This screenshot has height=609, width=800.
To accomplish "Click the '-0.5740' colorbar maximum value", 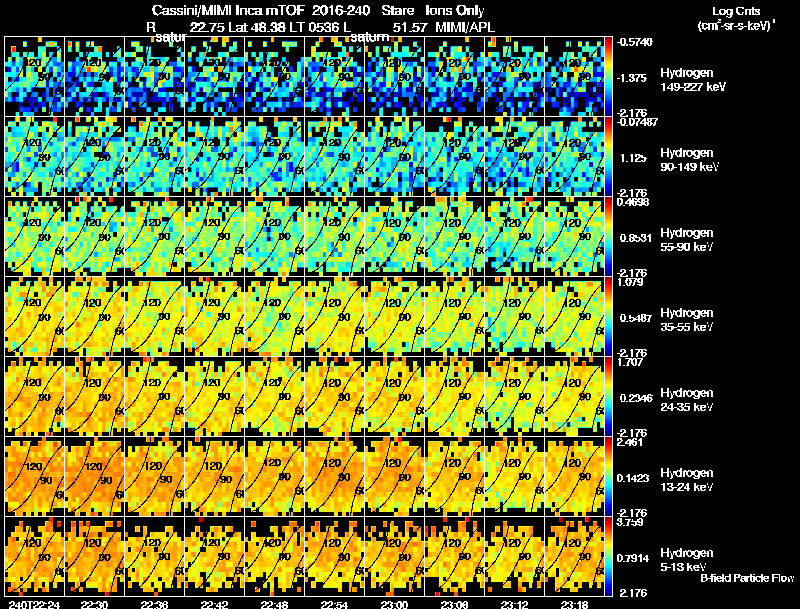I will tap(634, 42).
